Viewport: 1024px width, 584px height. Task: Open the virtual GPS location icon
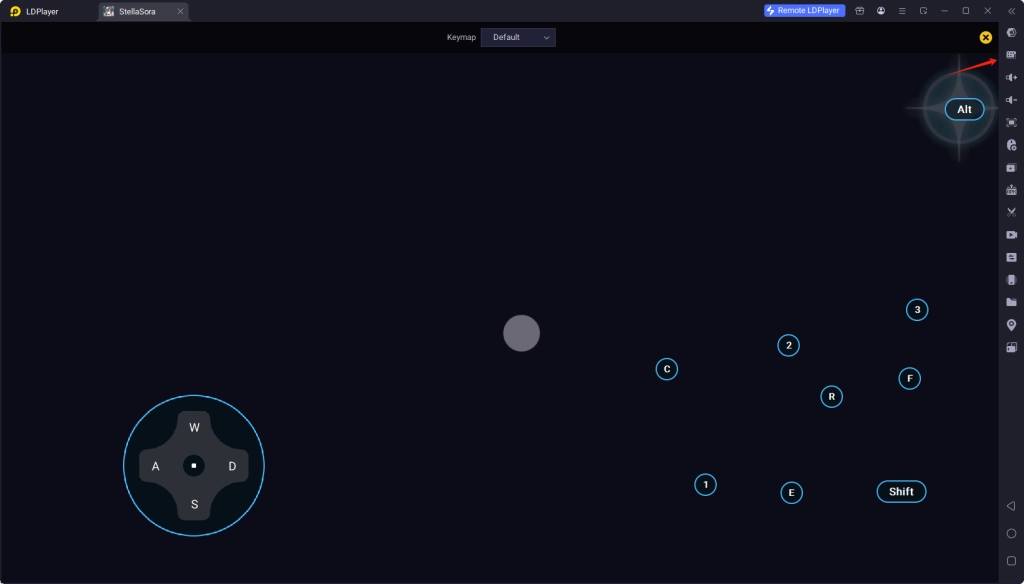point(1010,324)
